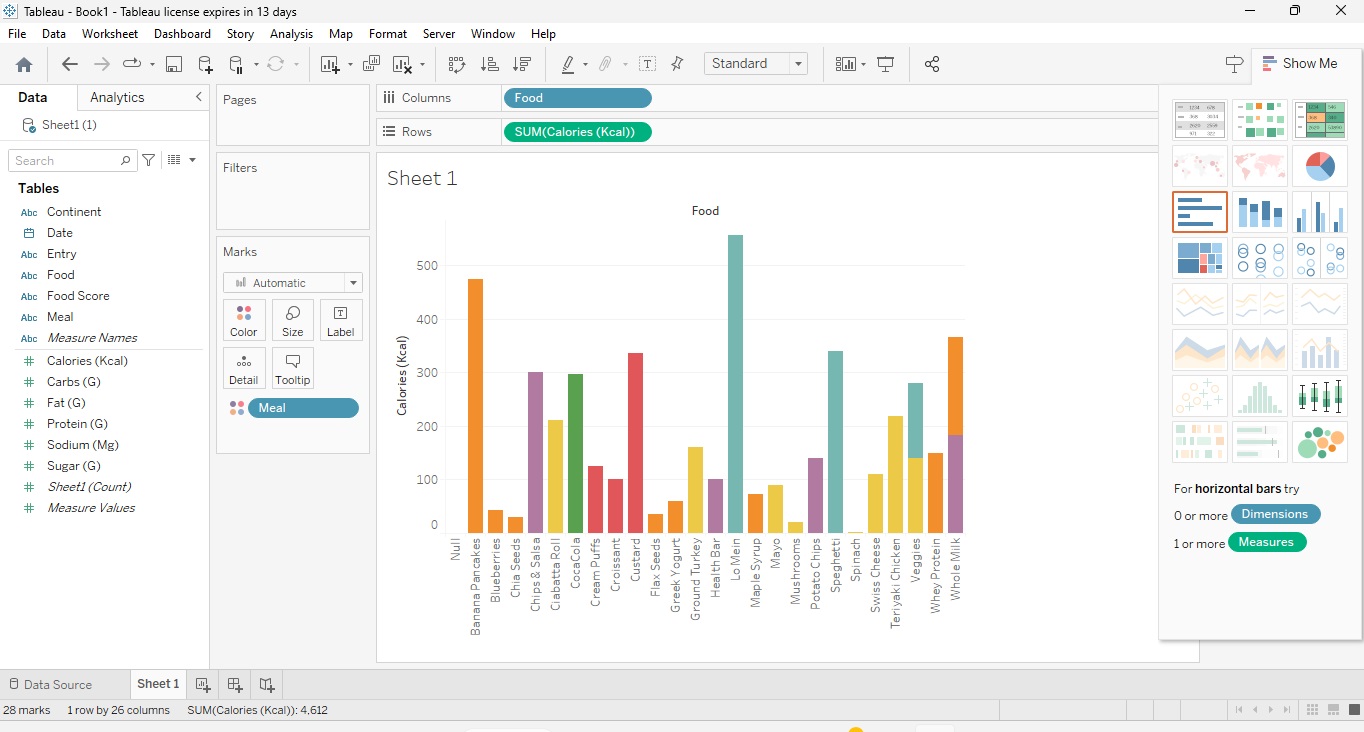Undo the last action with back arrow
The height and width of the screenshot is (732, 1364).
point(69,64)
